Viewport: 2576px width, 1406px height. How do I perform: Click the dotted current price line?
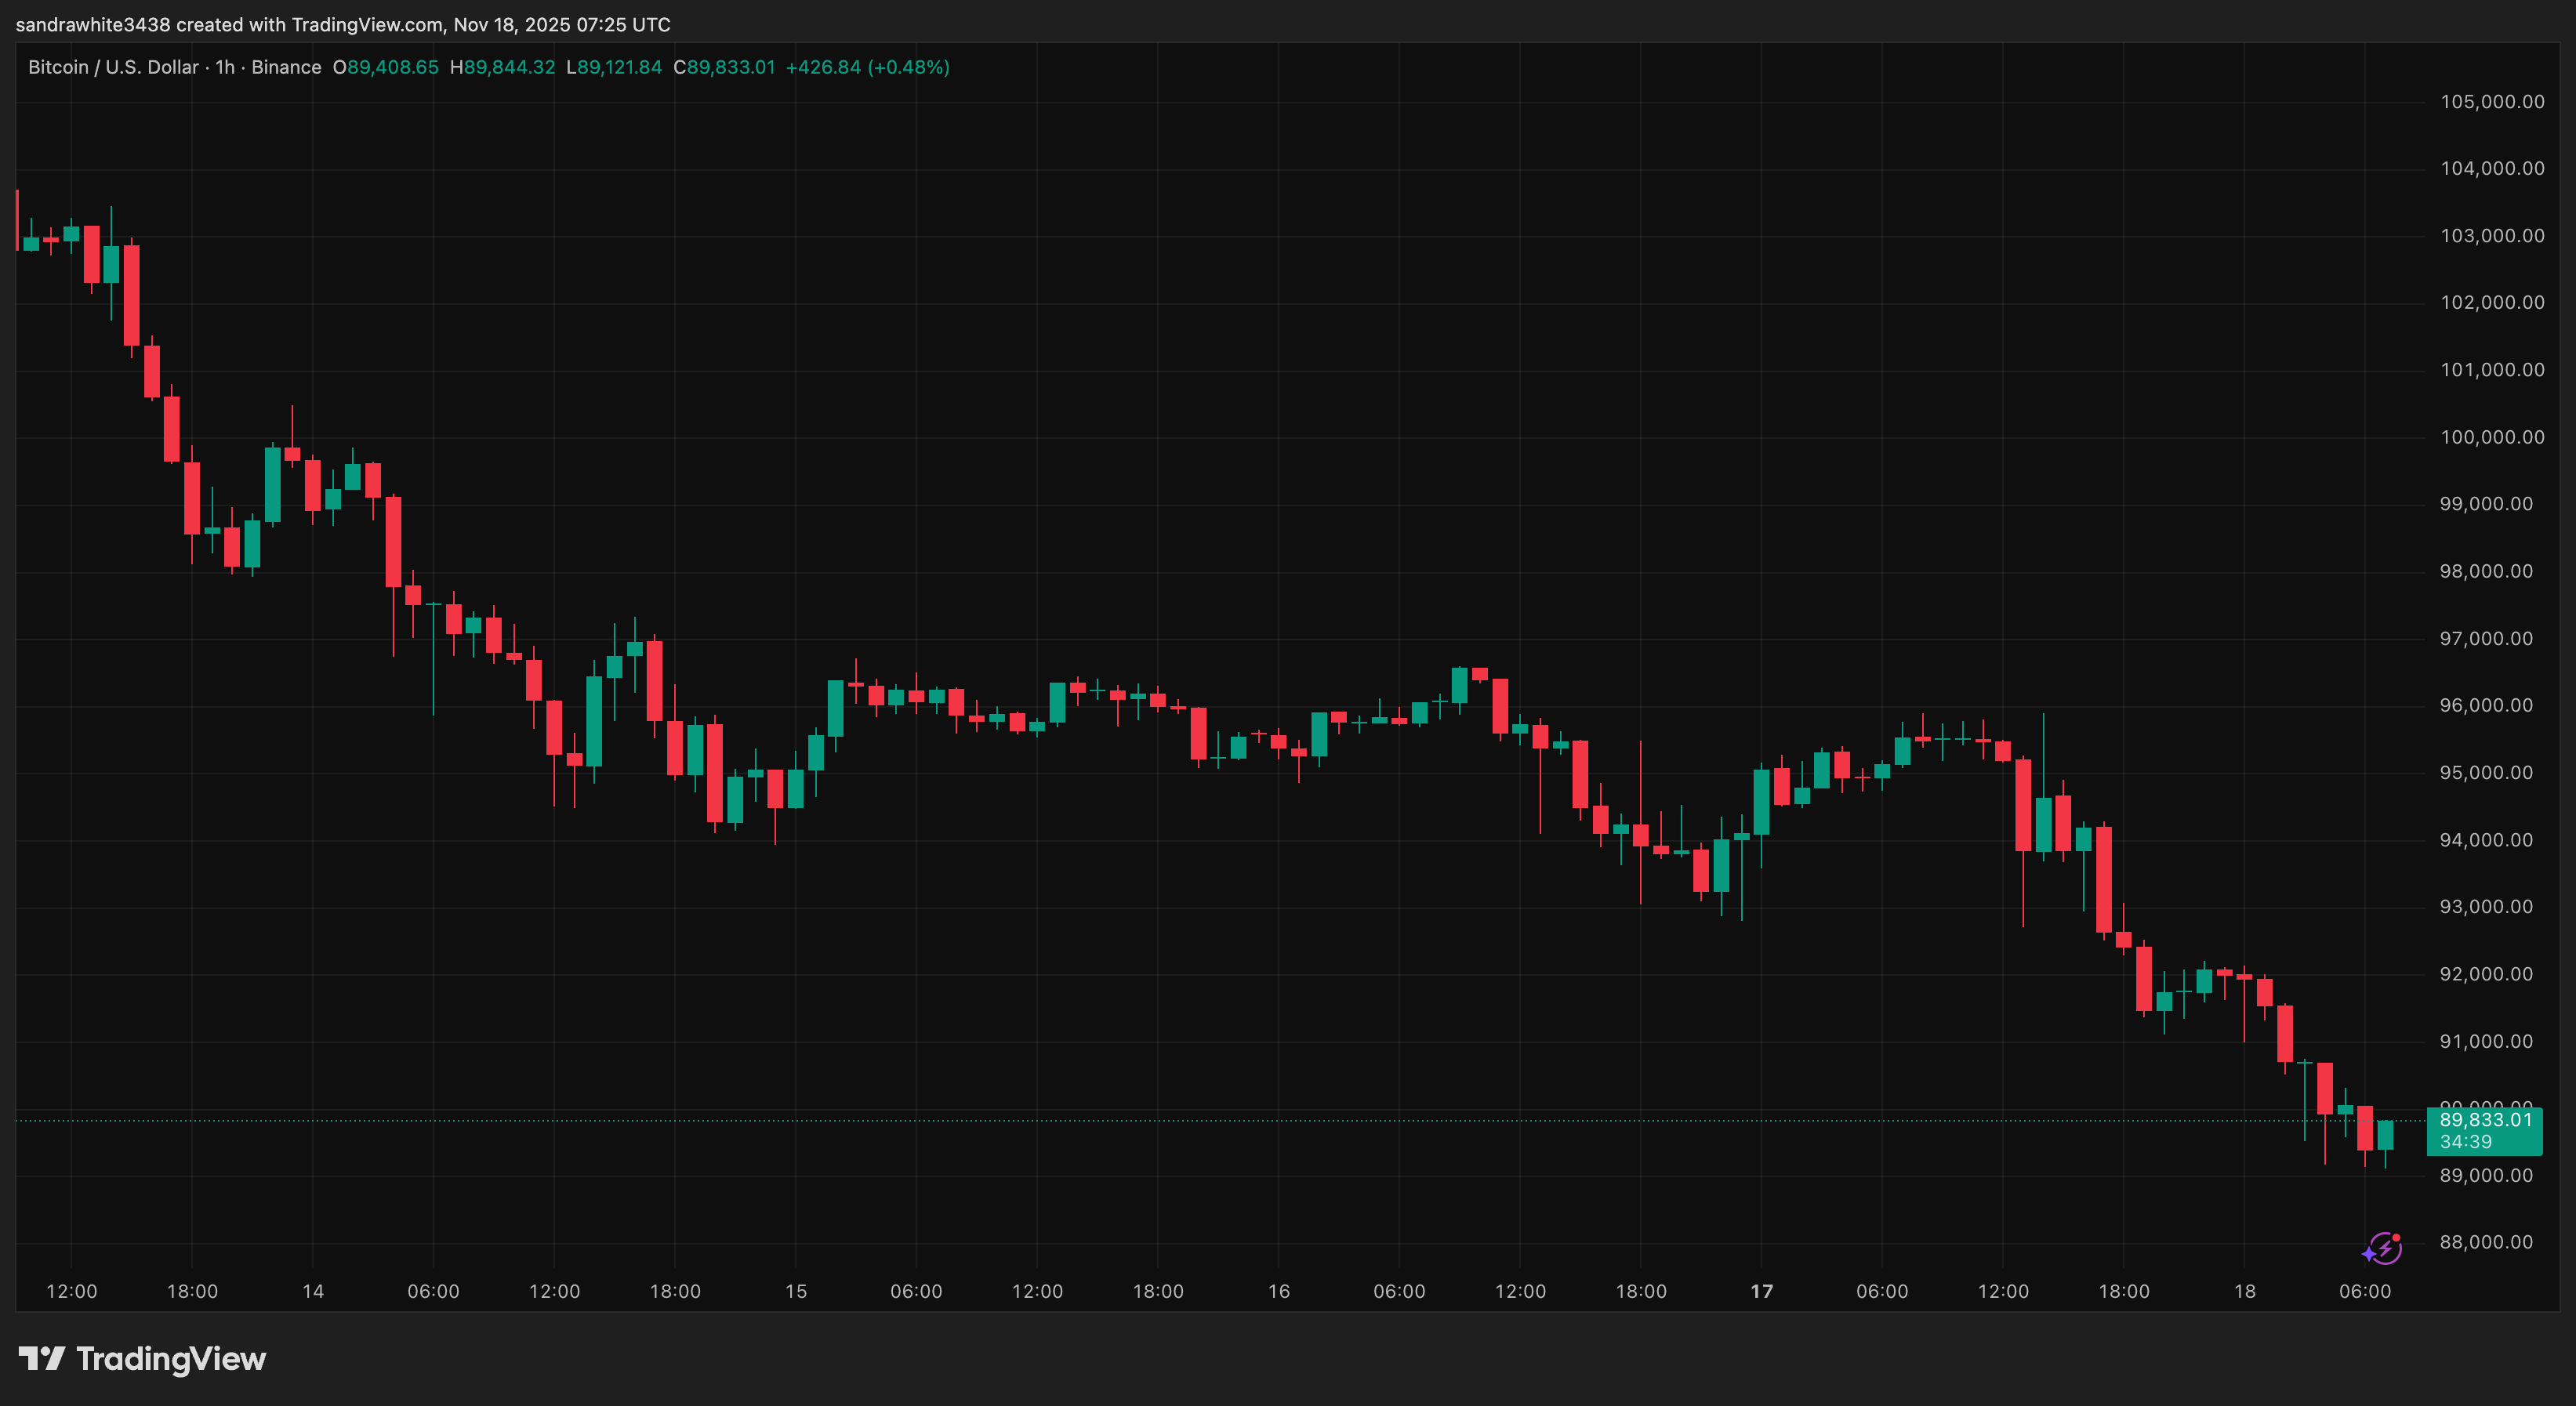click(1200, 1121)
